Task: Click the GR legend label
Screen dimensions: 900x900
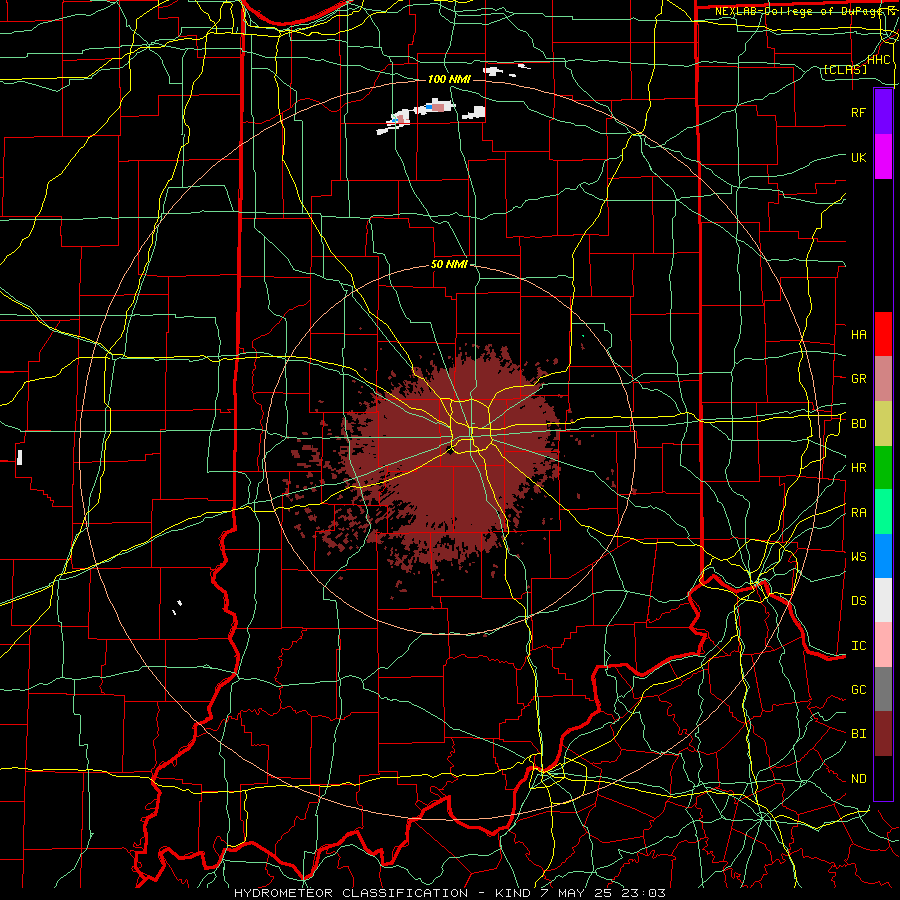Action: click(858, 379)
